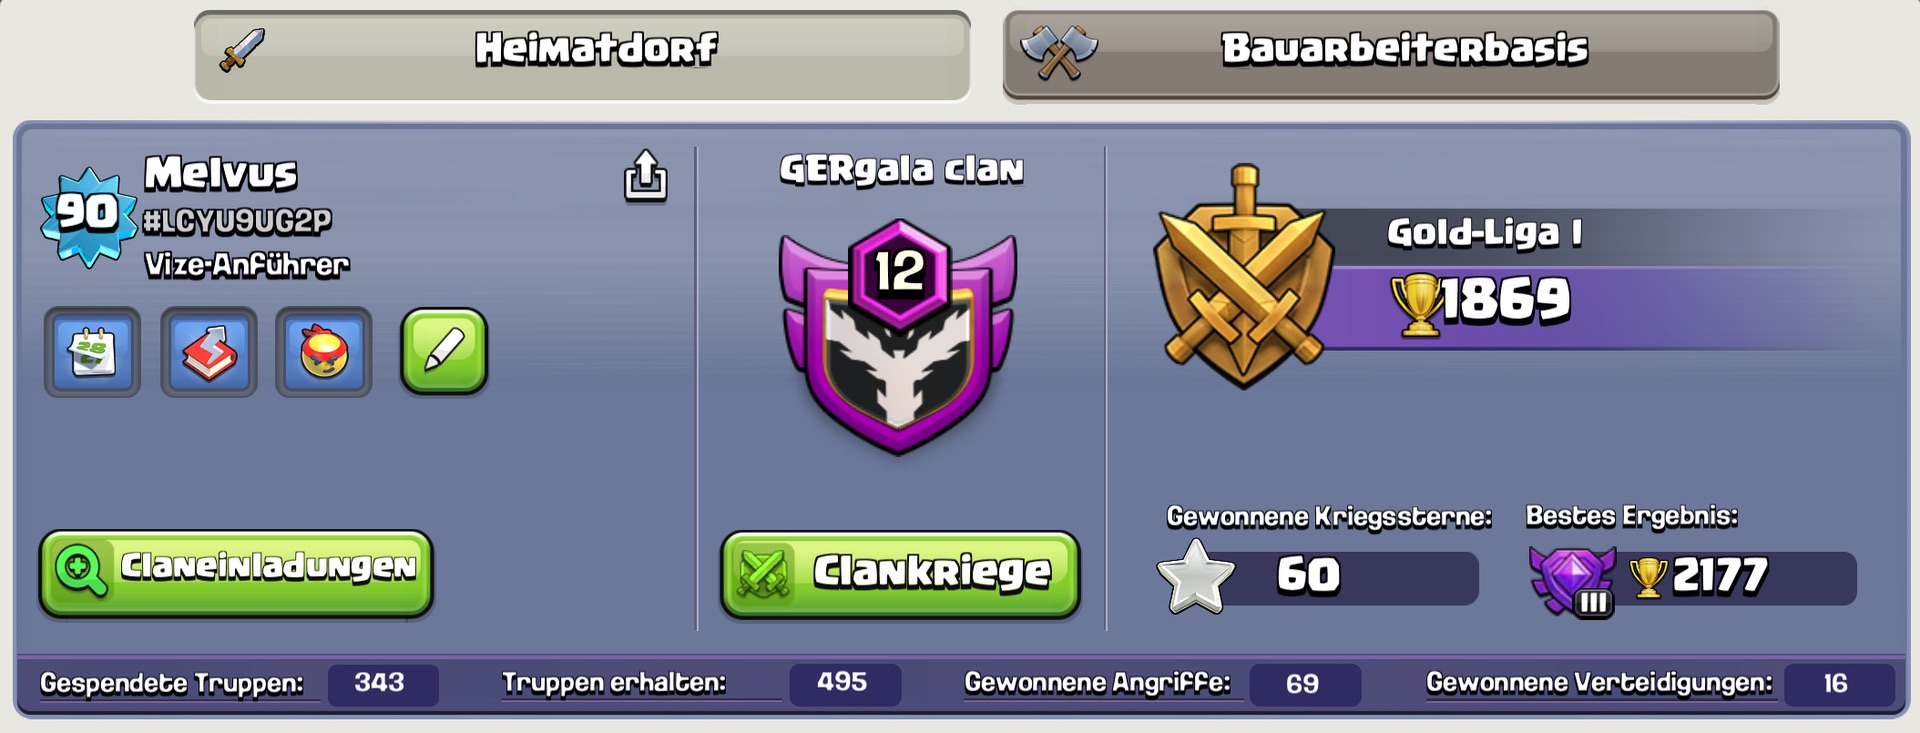Click the silver war star icon

[1195, 576]
